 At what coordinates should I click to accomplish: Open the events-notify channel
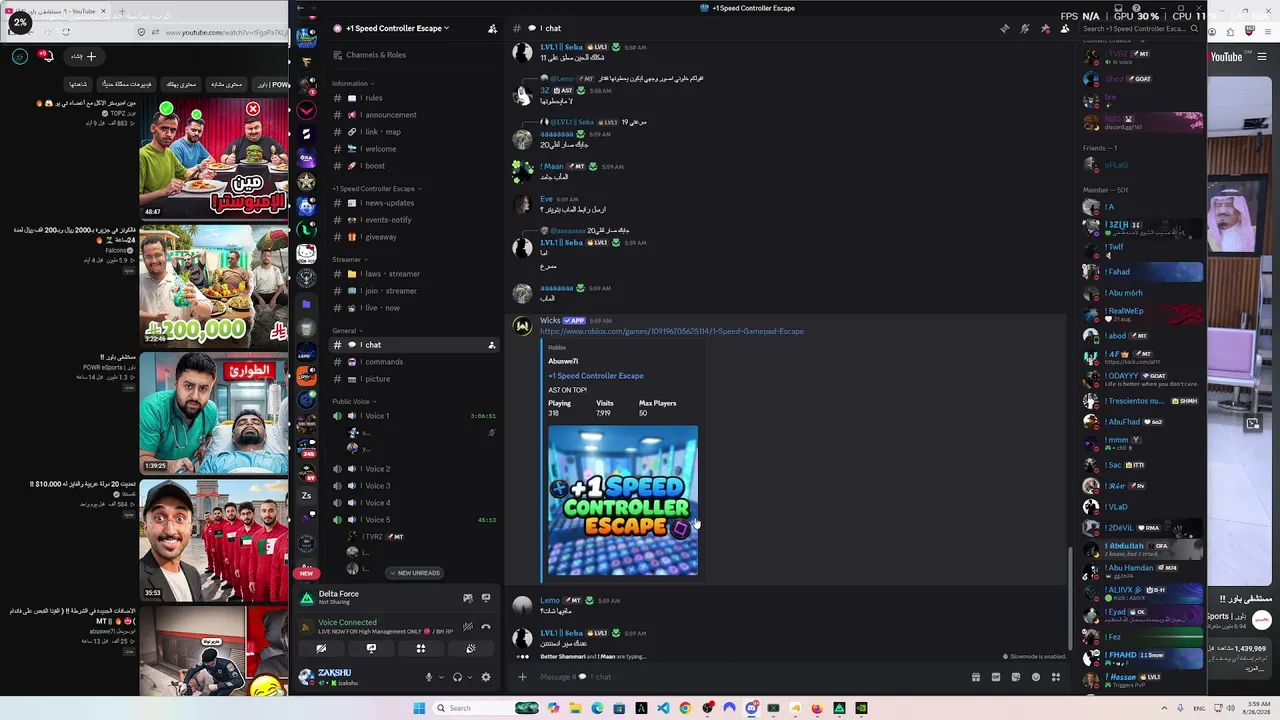(414, 220)
